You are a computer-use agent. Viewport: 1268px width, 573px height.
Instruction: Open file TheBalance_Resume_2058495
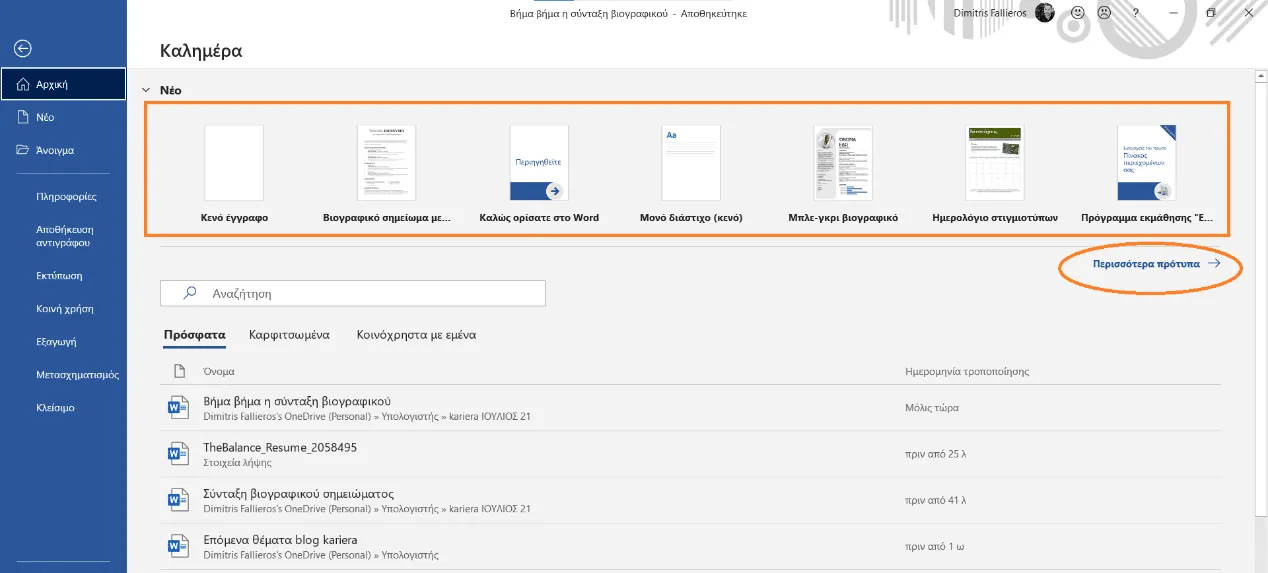[280, 447]
